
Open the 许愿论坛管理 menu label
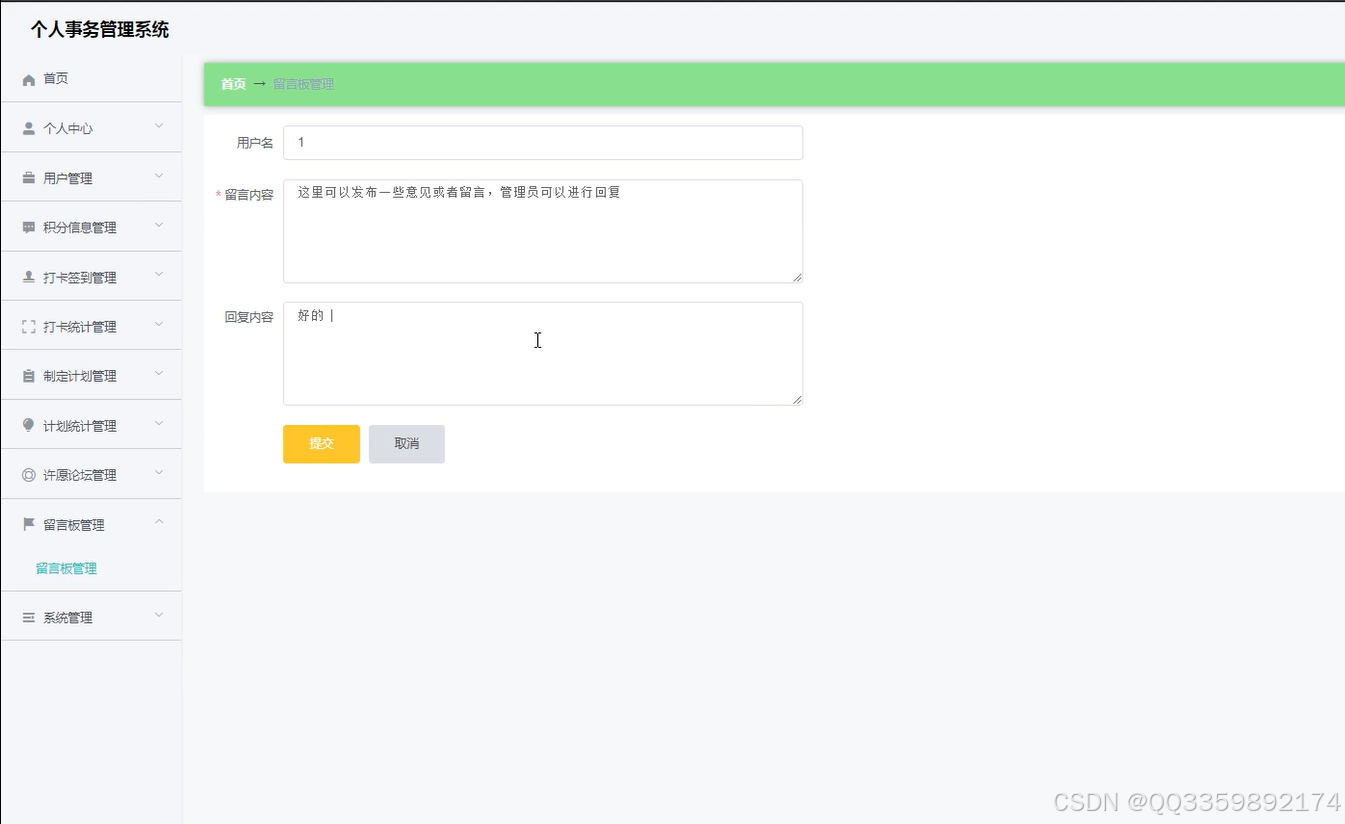click(x=80, y=475)
